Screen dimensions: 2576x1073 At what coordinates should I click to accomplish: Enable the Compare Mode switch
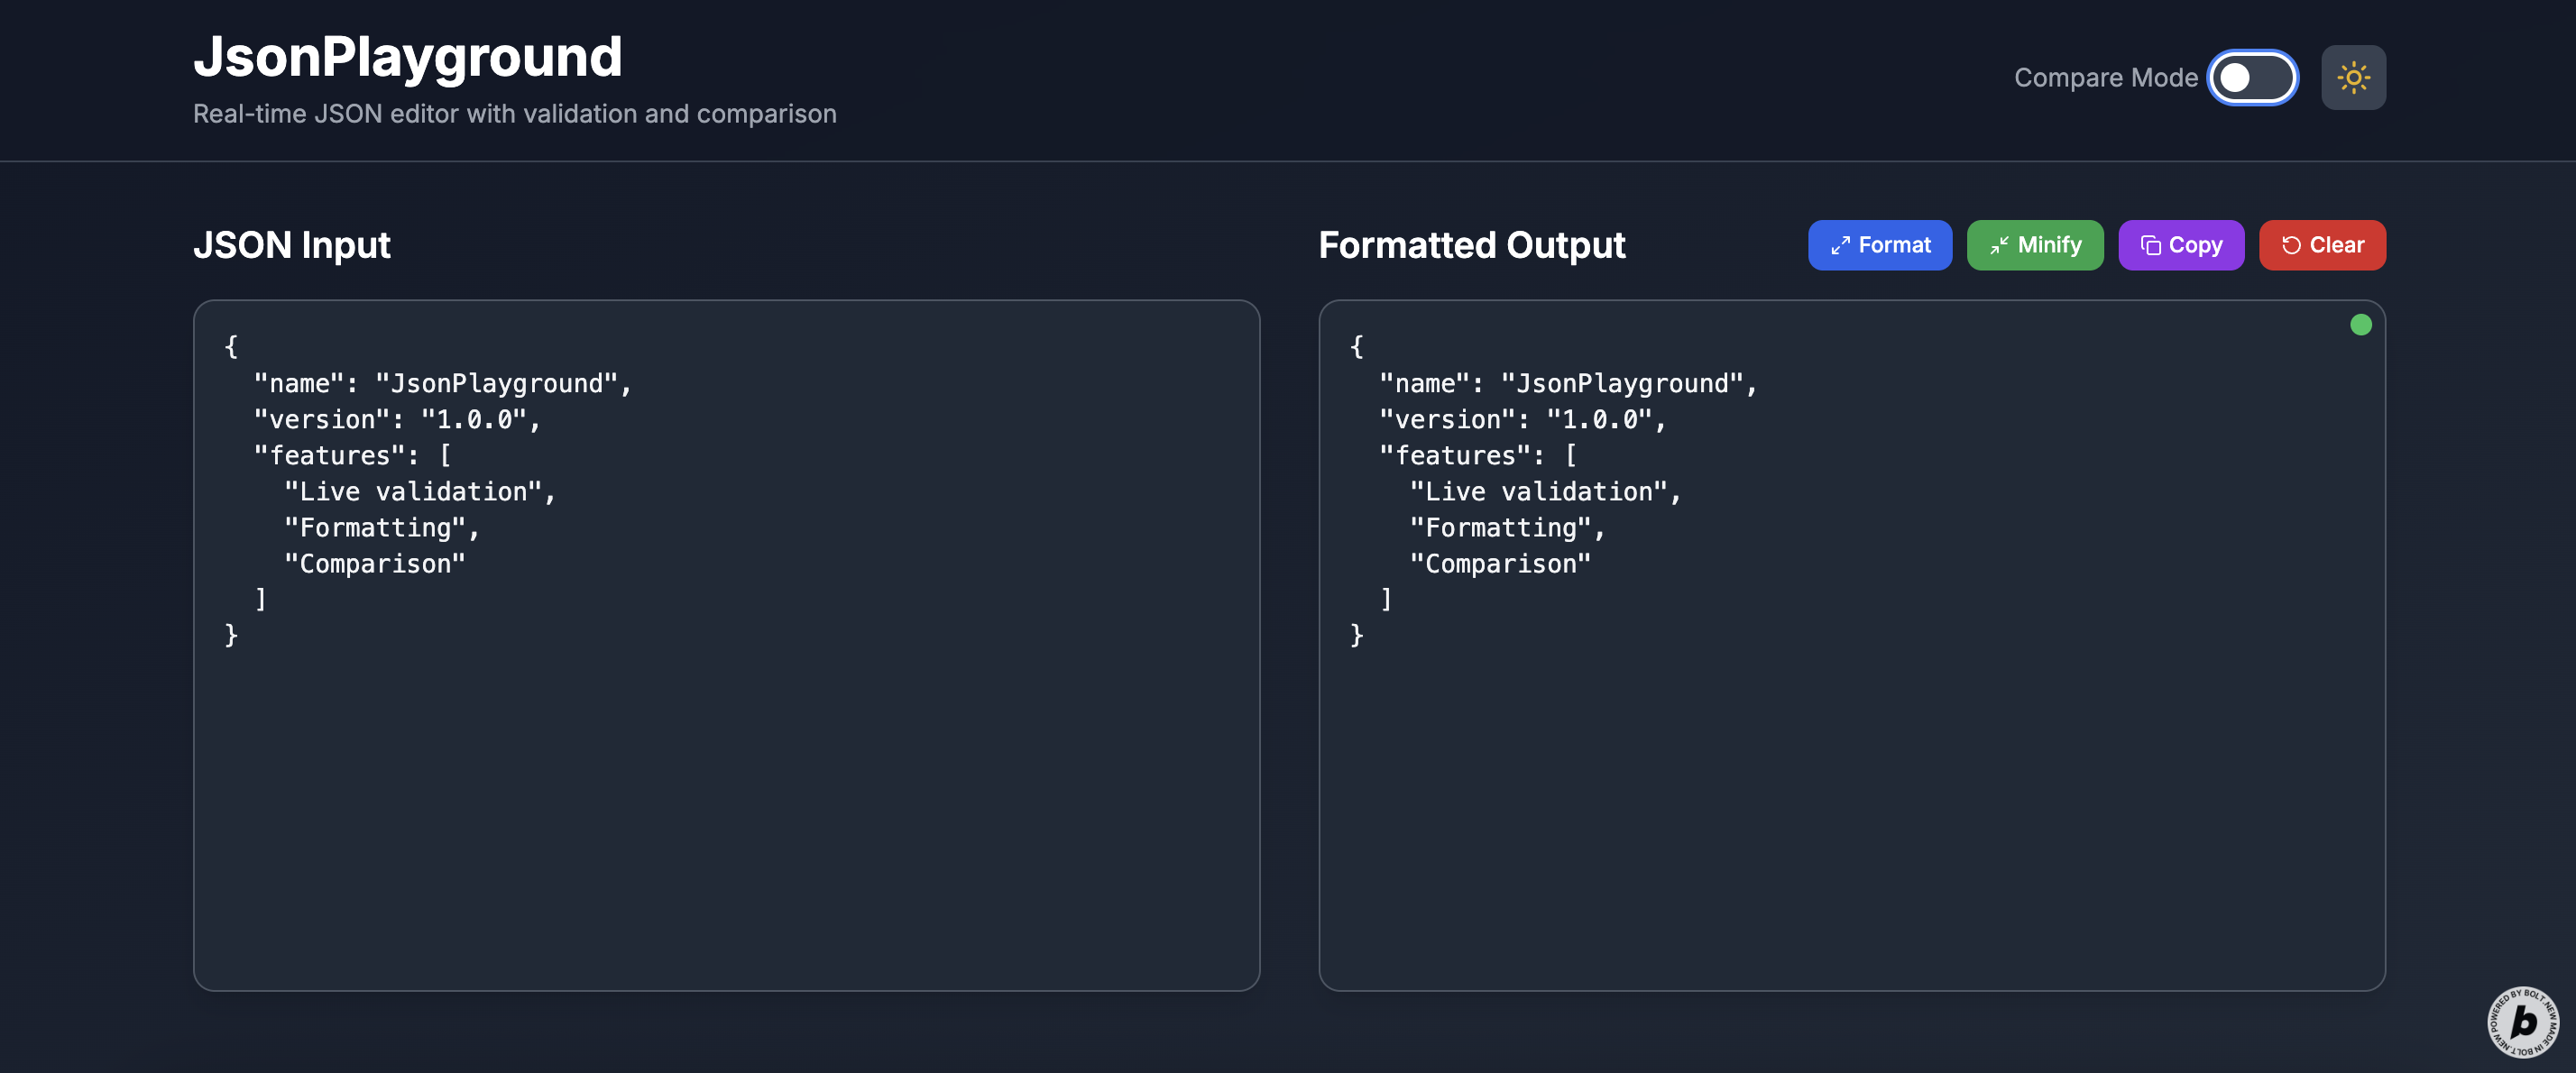point(2252,77)
